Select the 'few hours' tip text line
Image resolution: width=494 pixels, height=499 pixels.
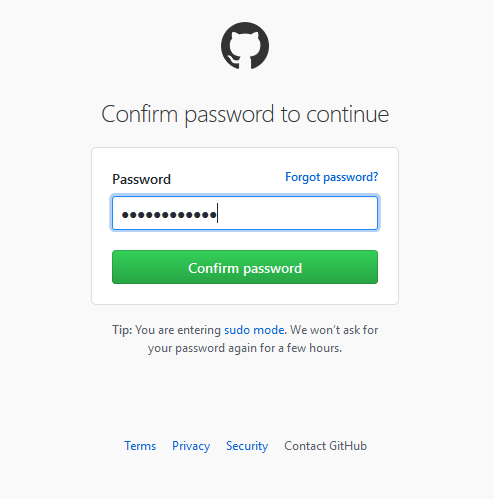[245, 348]
